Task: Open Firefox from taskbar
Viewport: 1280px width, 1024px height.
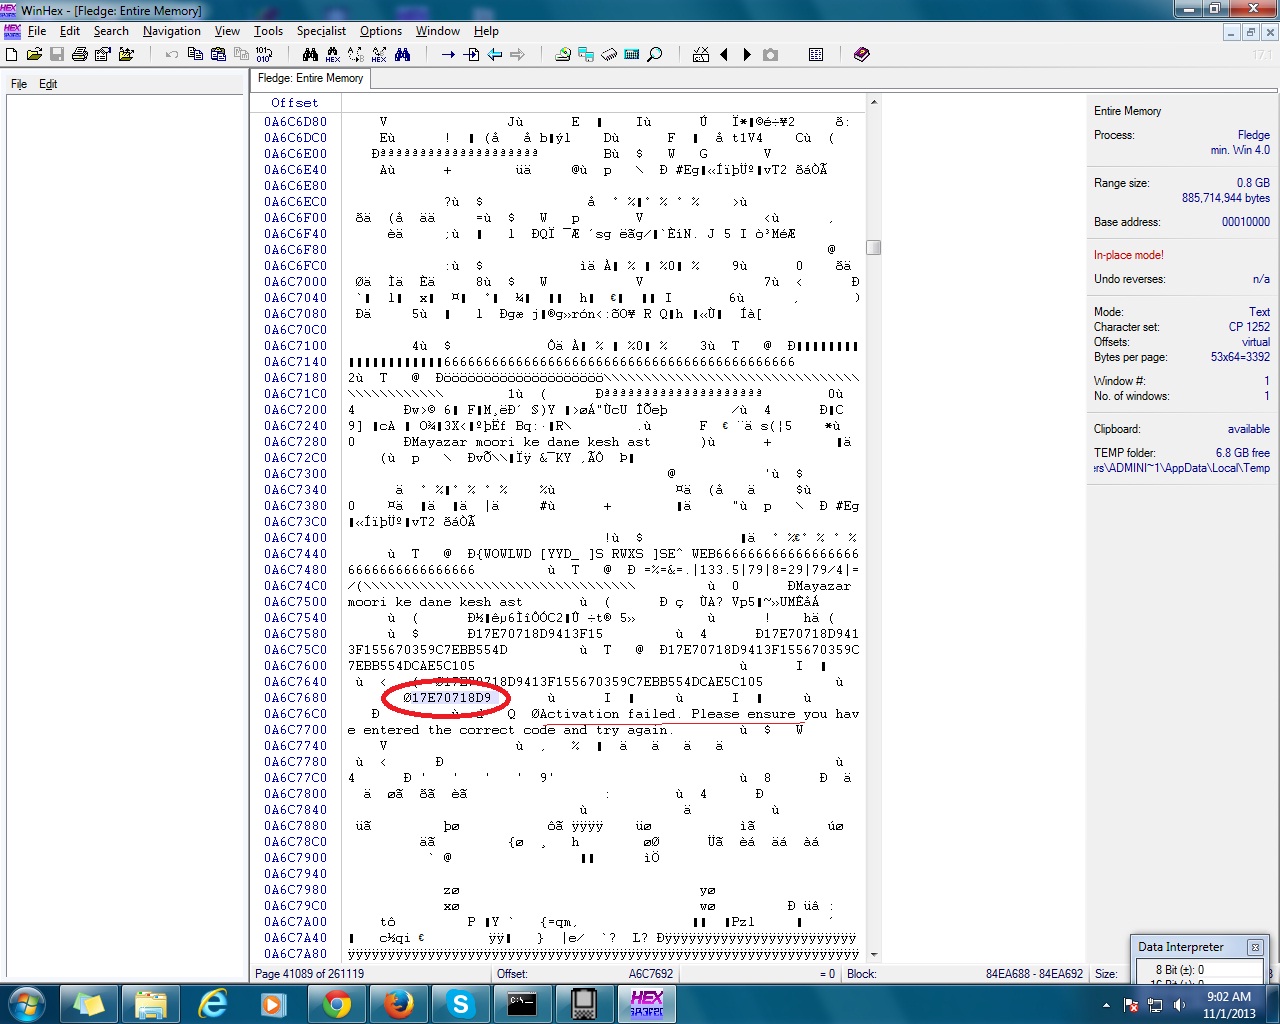Action: pyautogui.click(x=399, y=1004)
